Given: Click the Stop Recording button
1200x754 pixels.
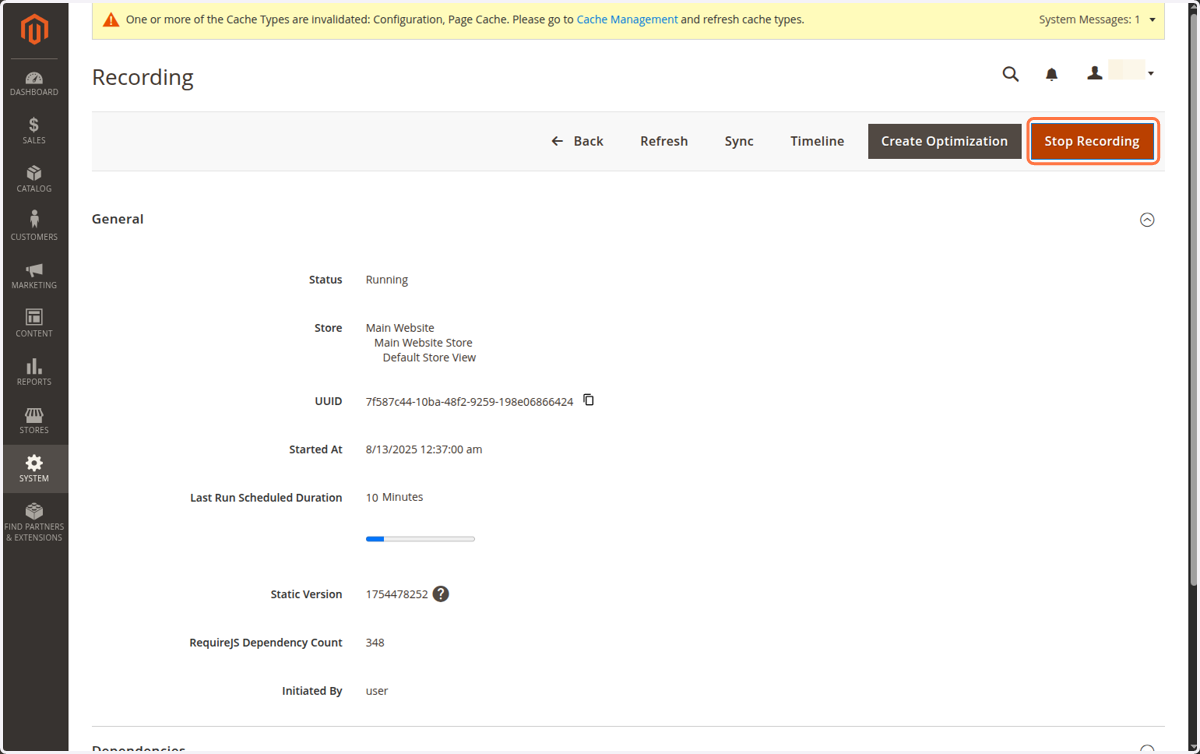Looking at the screenshot, I should [x=1092, y=141].
